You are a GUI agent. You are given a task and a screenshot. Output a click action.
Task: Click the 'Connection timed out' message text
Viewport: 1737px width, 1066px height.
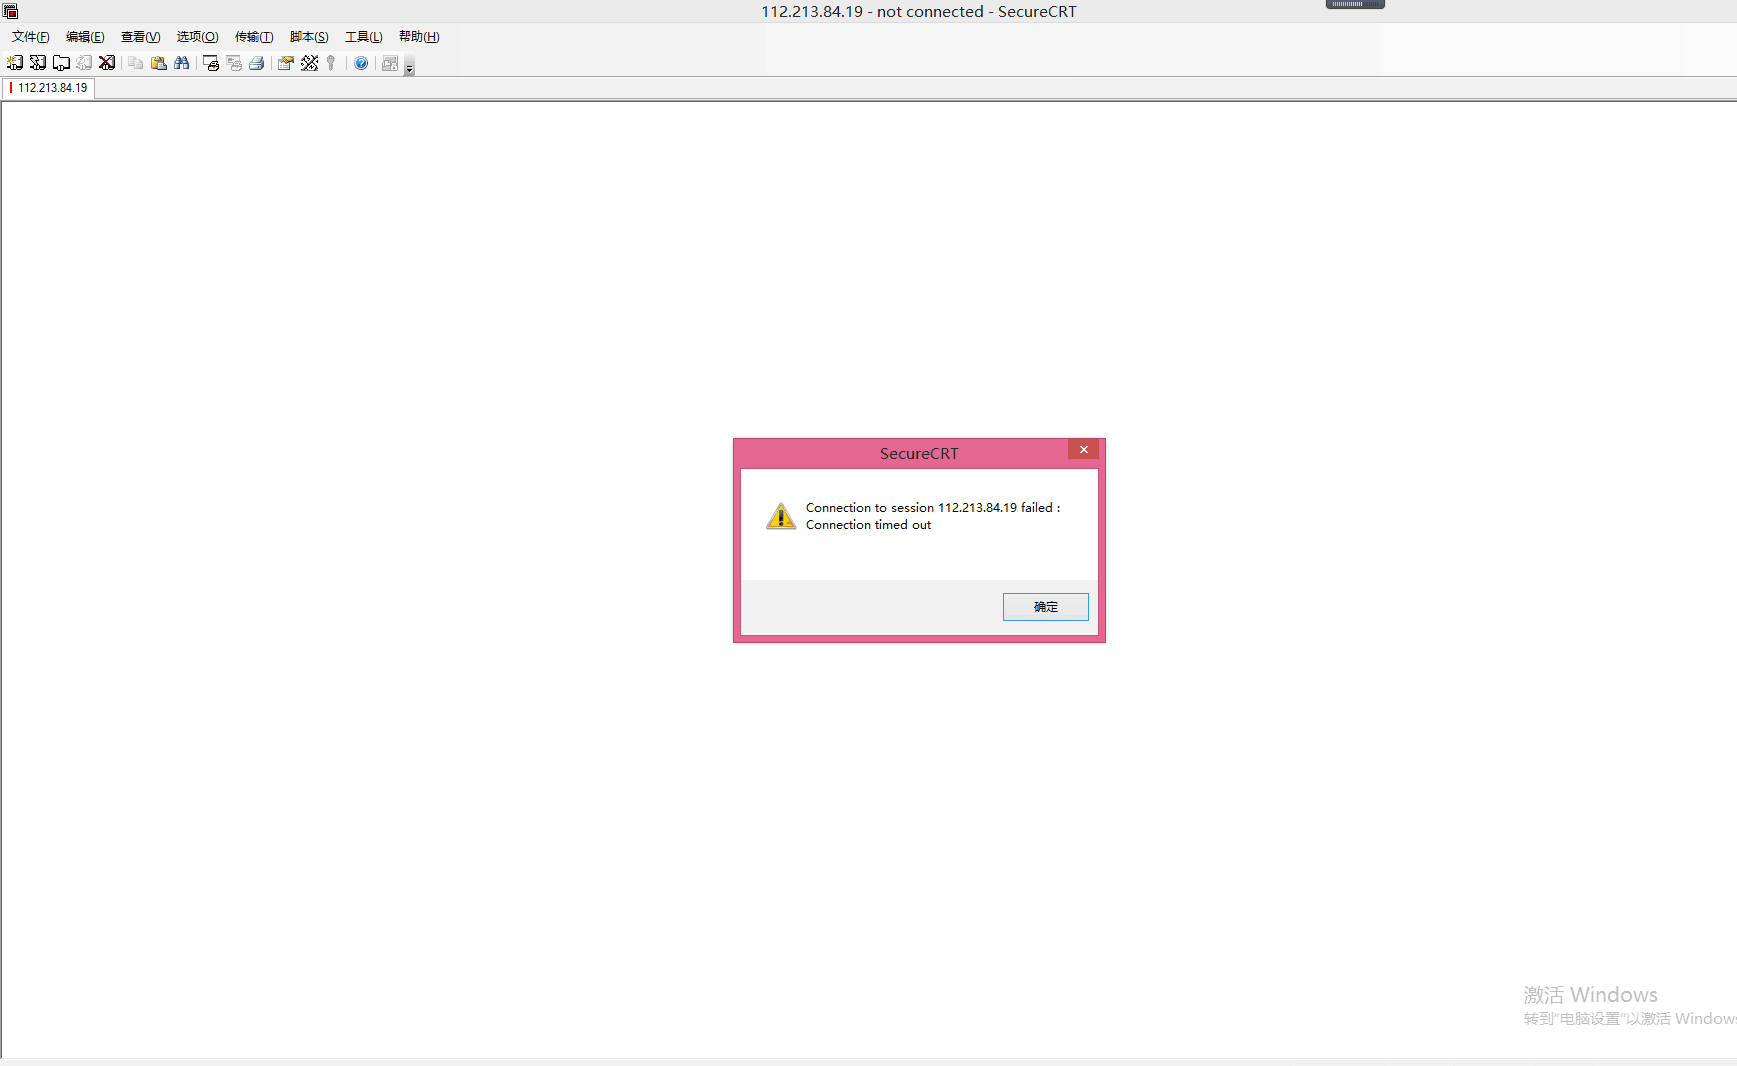click(x=868, y=525)
